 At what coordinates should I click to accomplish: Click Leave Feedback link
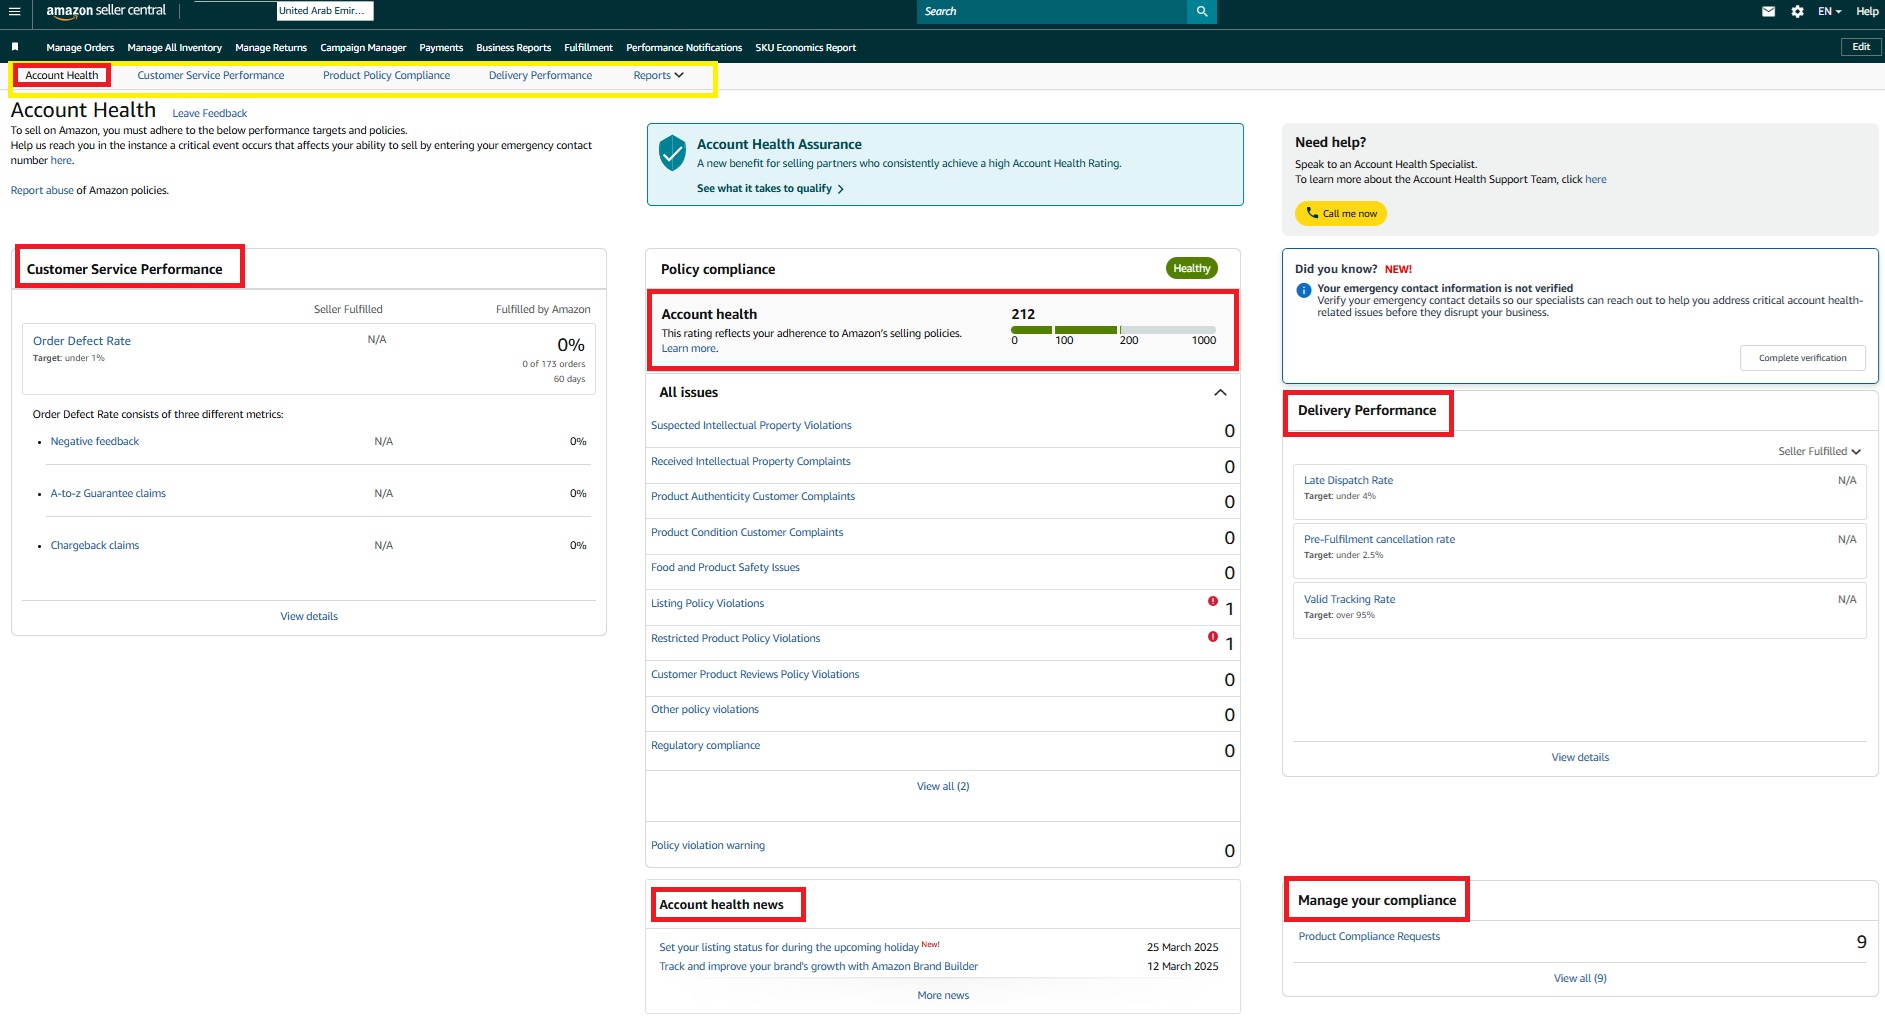coord(209,113)
